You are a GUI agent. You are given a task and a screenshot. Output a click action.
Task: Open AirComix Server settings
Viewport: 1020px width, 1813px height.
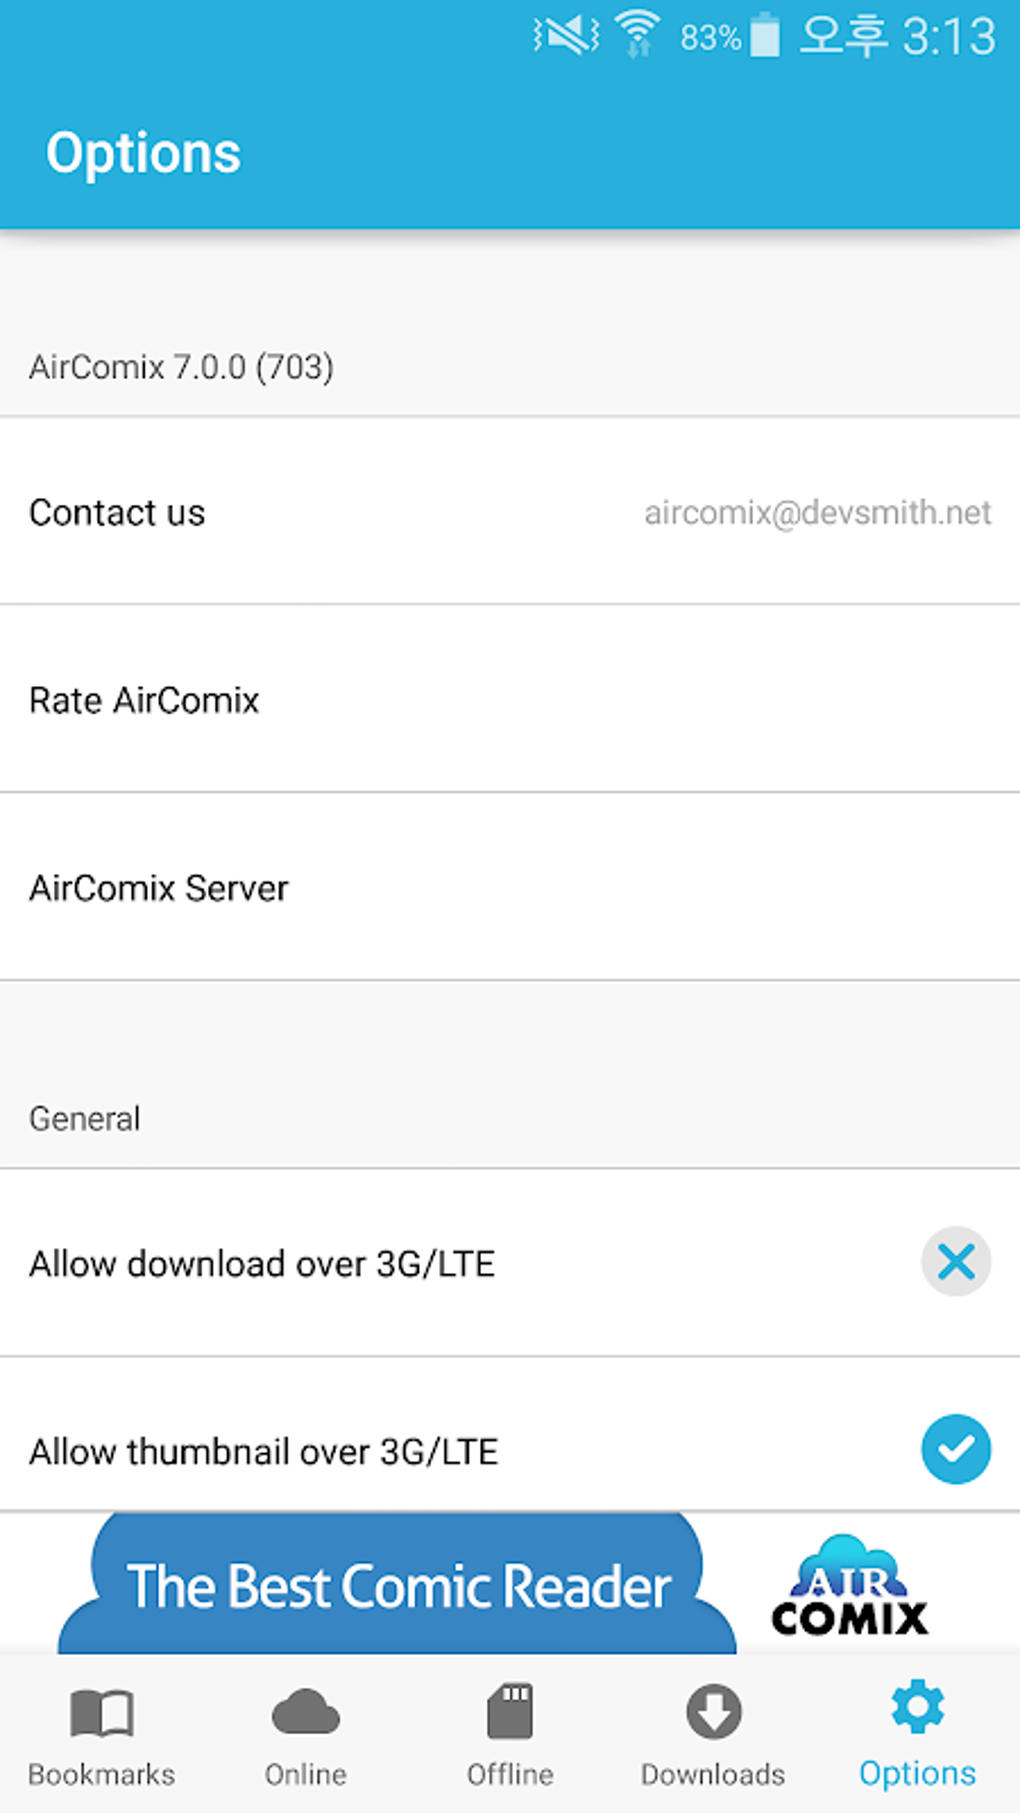pyautogui.click(x=159, y=888)
